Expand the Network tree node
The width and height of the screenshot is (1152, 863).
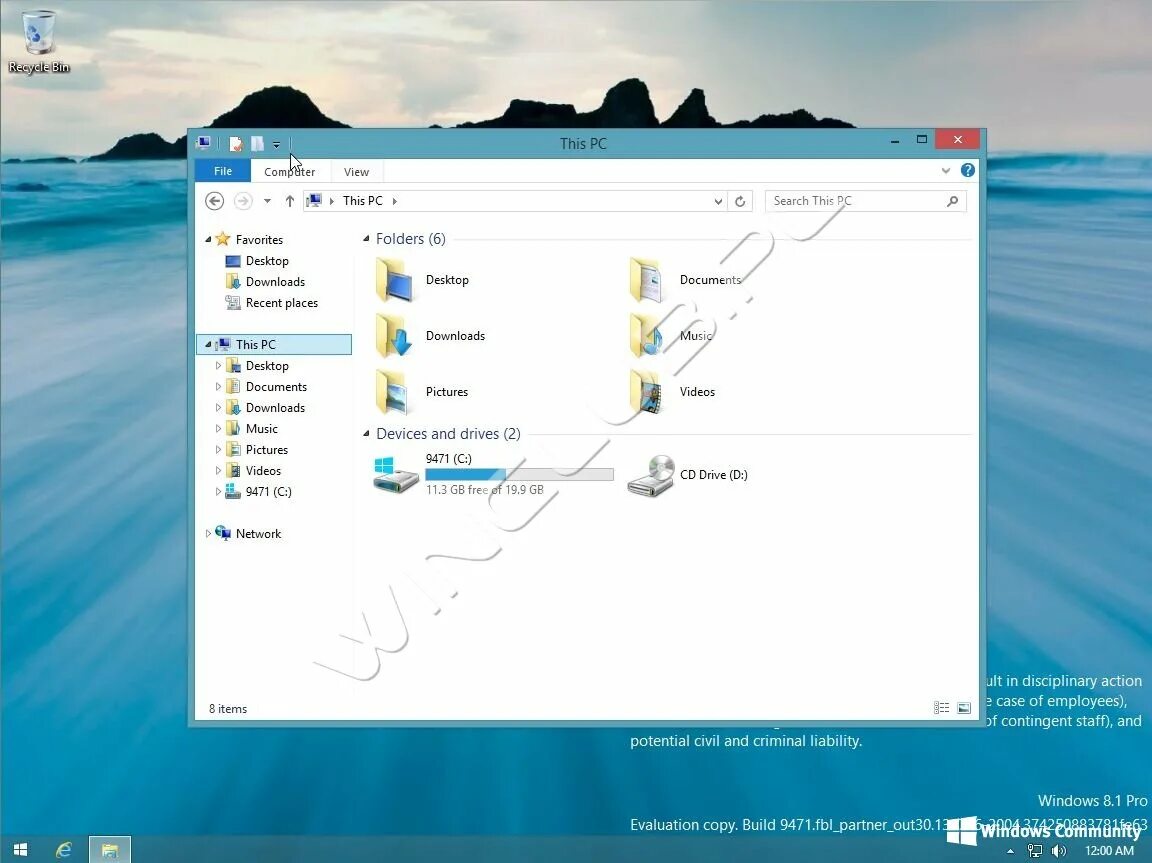click(x=208, y=534)
